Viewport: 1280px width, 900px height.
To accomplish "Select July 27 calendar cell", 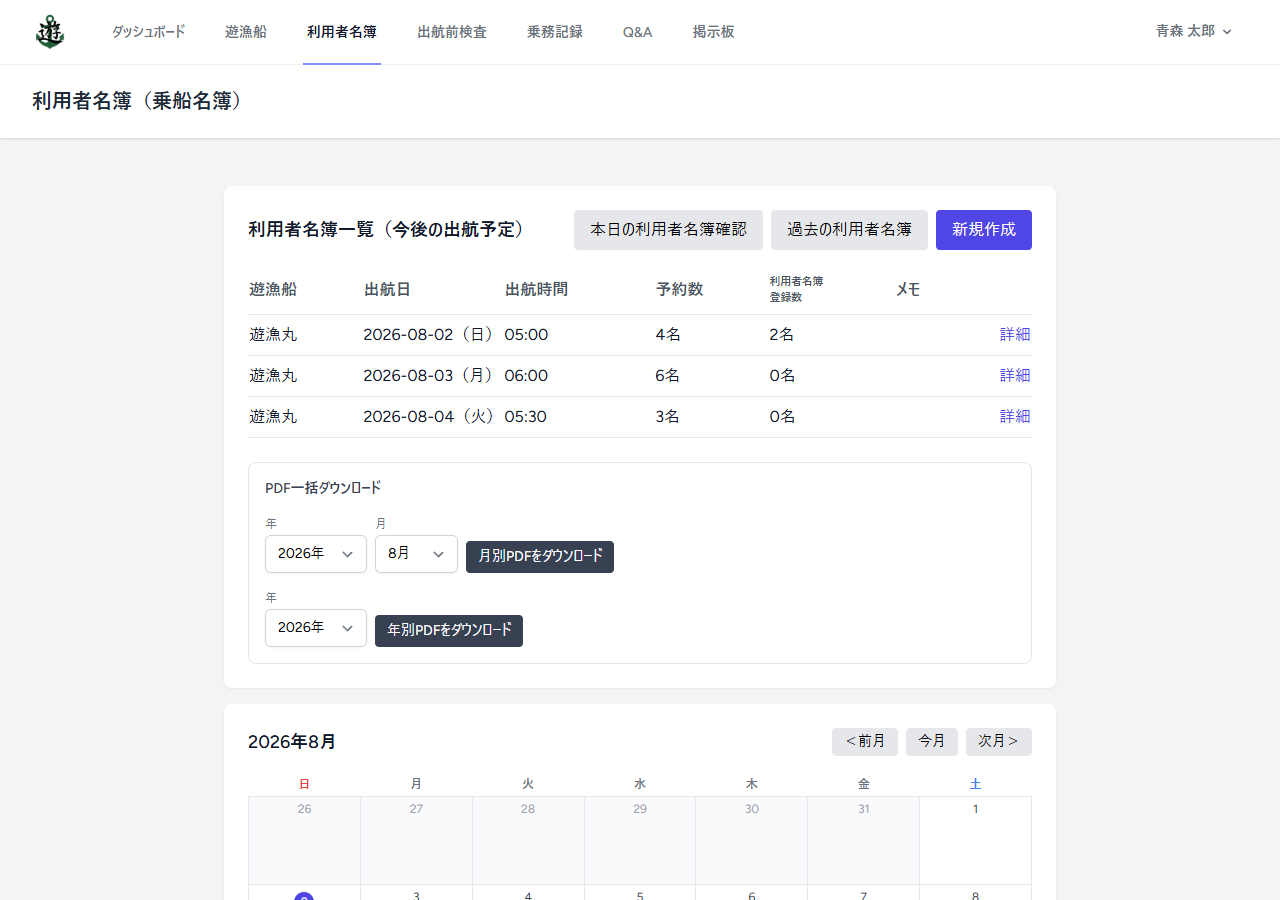I will tap(416, 840).
